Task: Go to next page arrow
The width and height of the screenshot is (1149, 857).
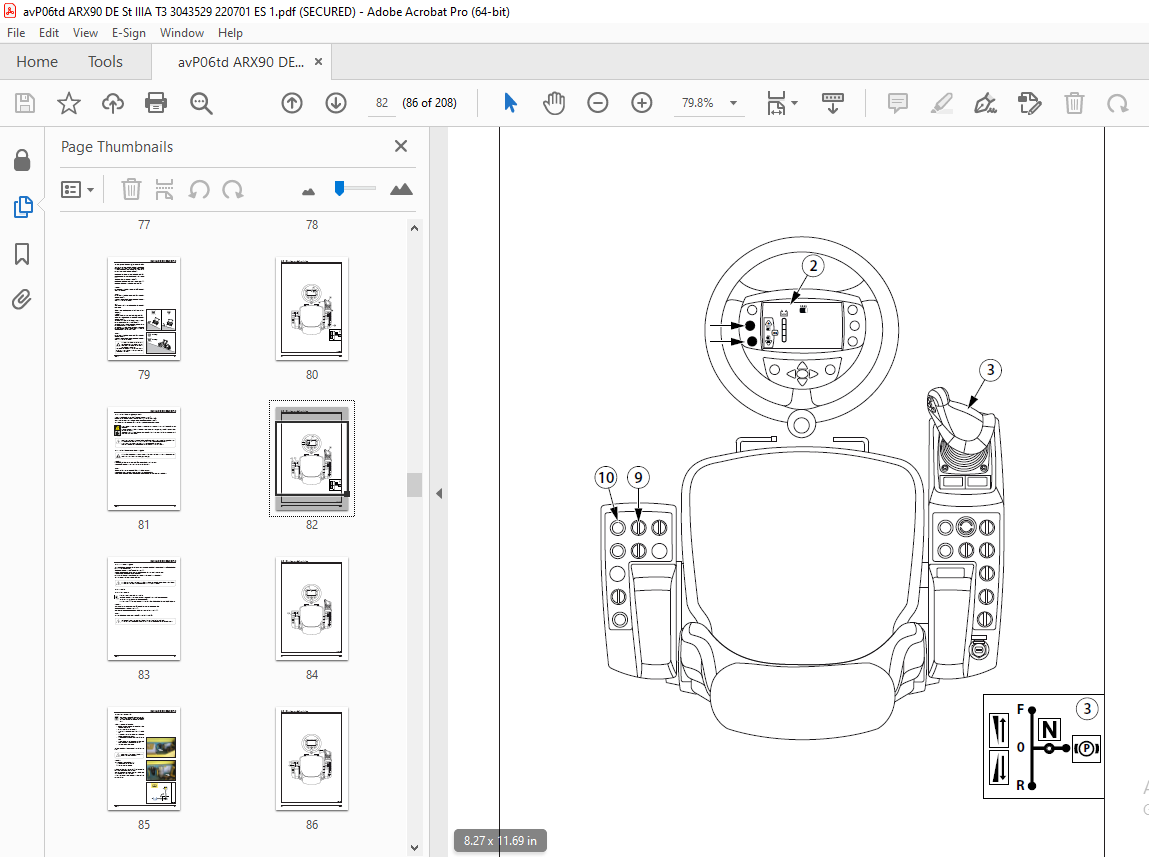Action: 336,103
